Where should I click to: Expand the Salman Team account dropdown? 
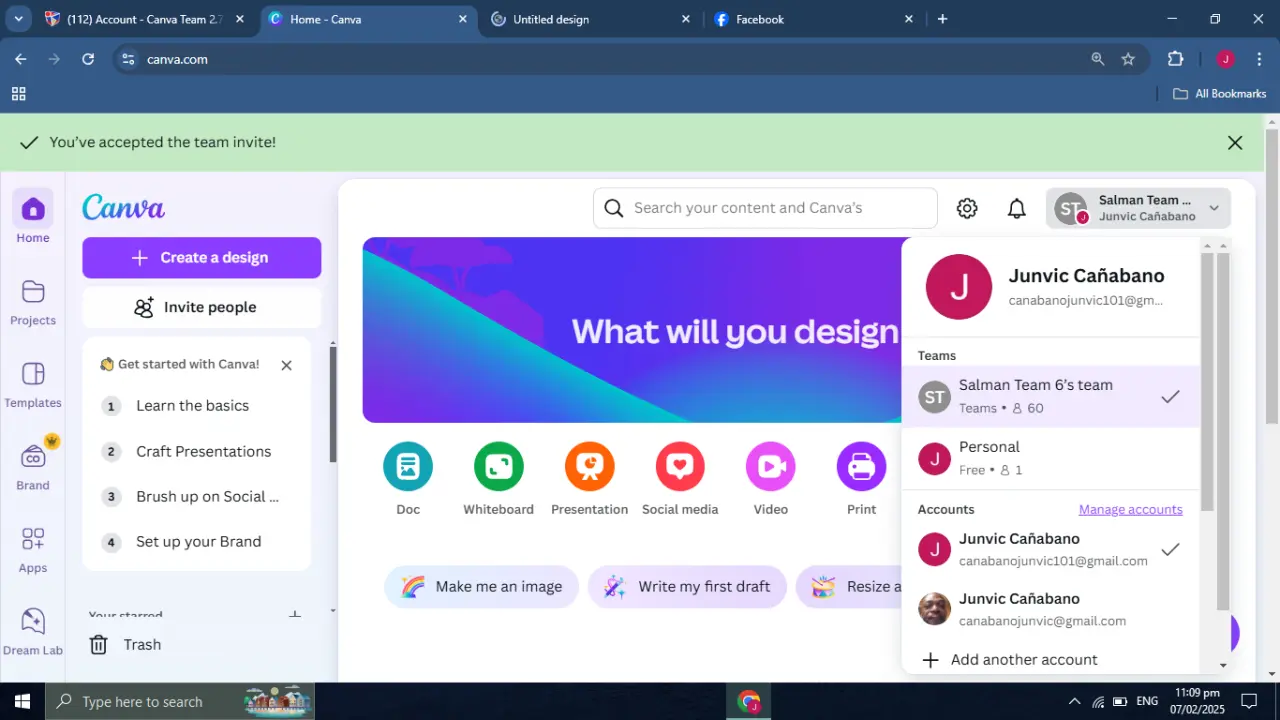pos(1139,208)
